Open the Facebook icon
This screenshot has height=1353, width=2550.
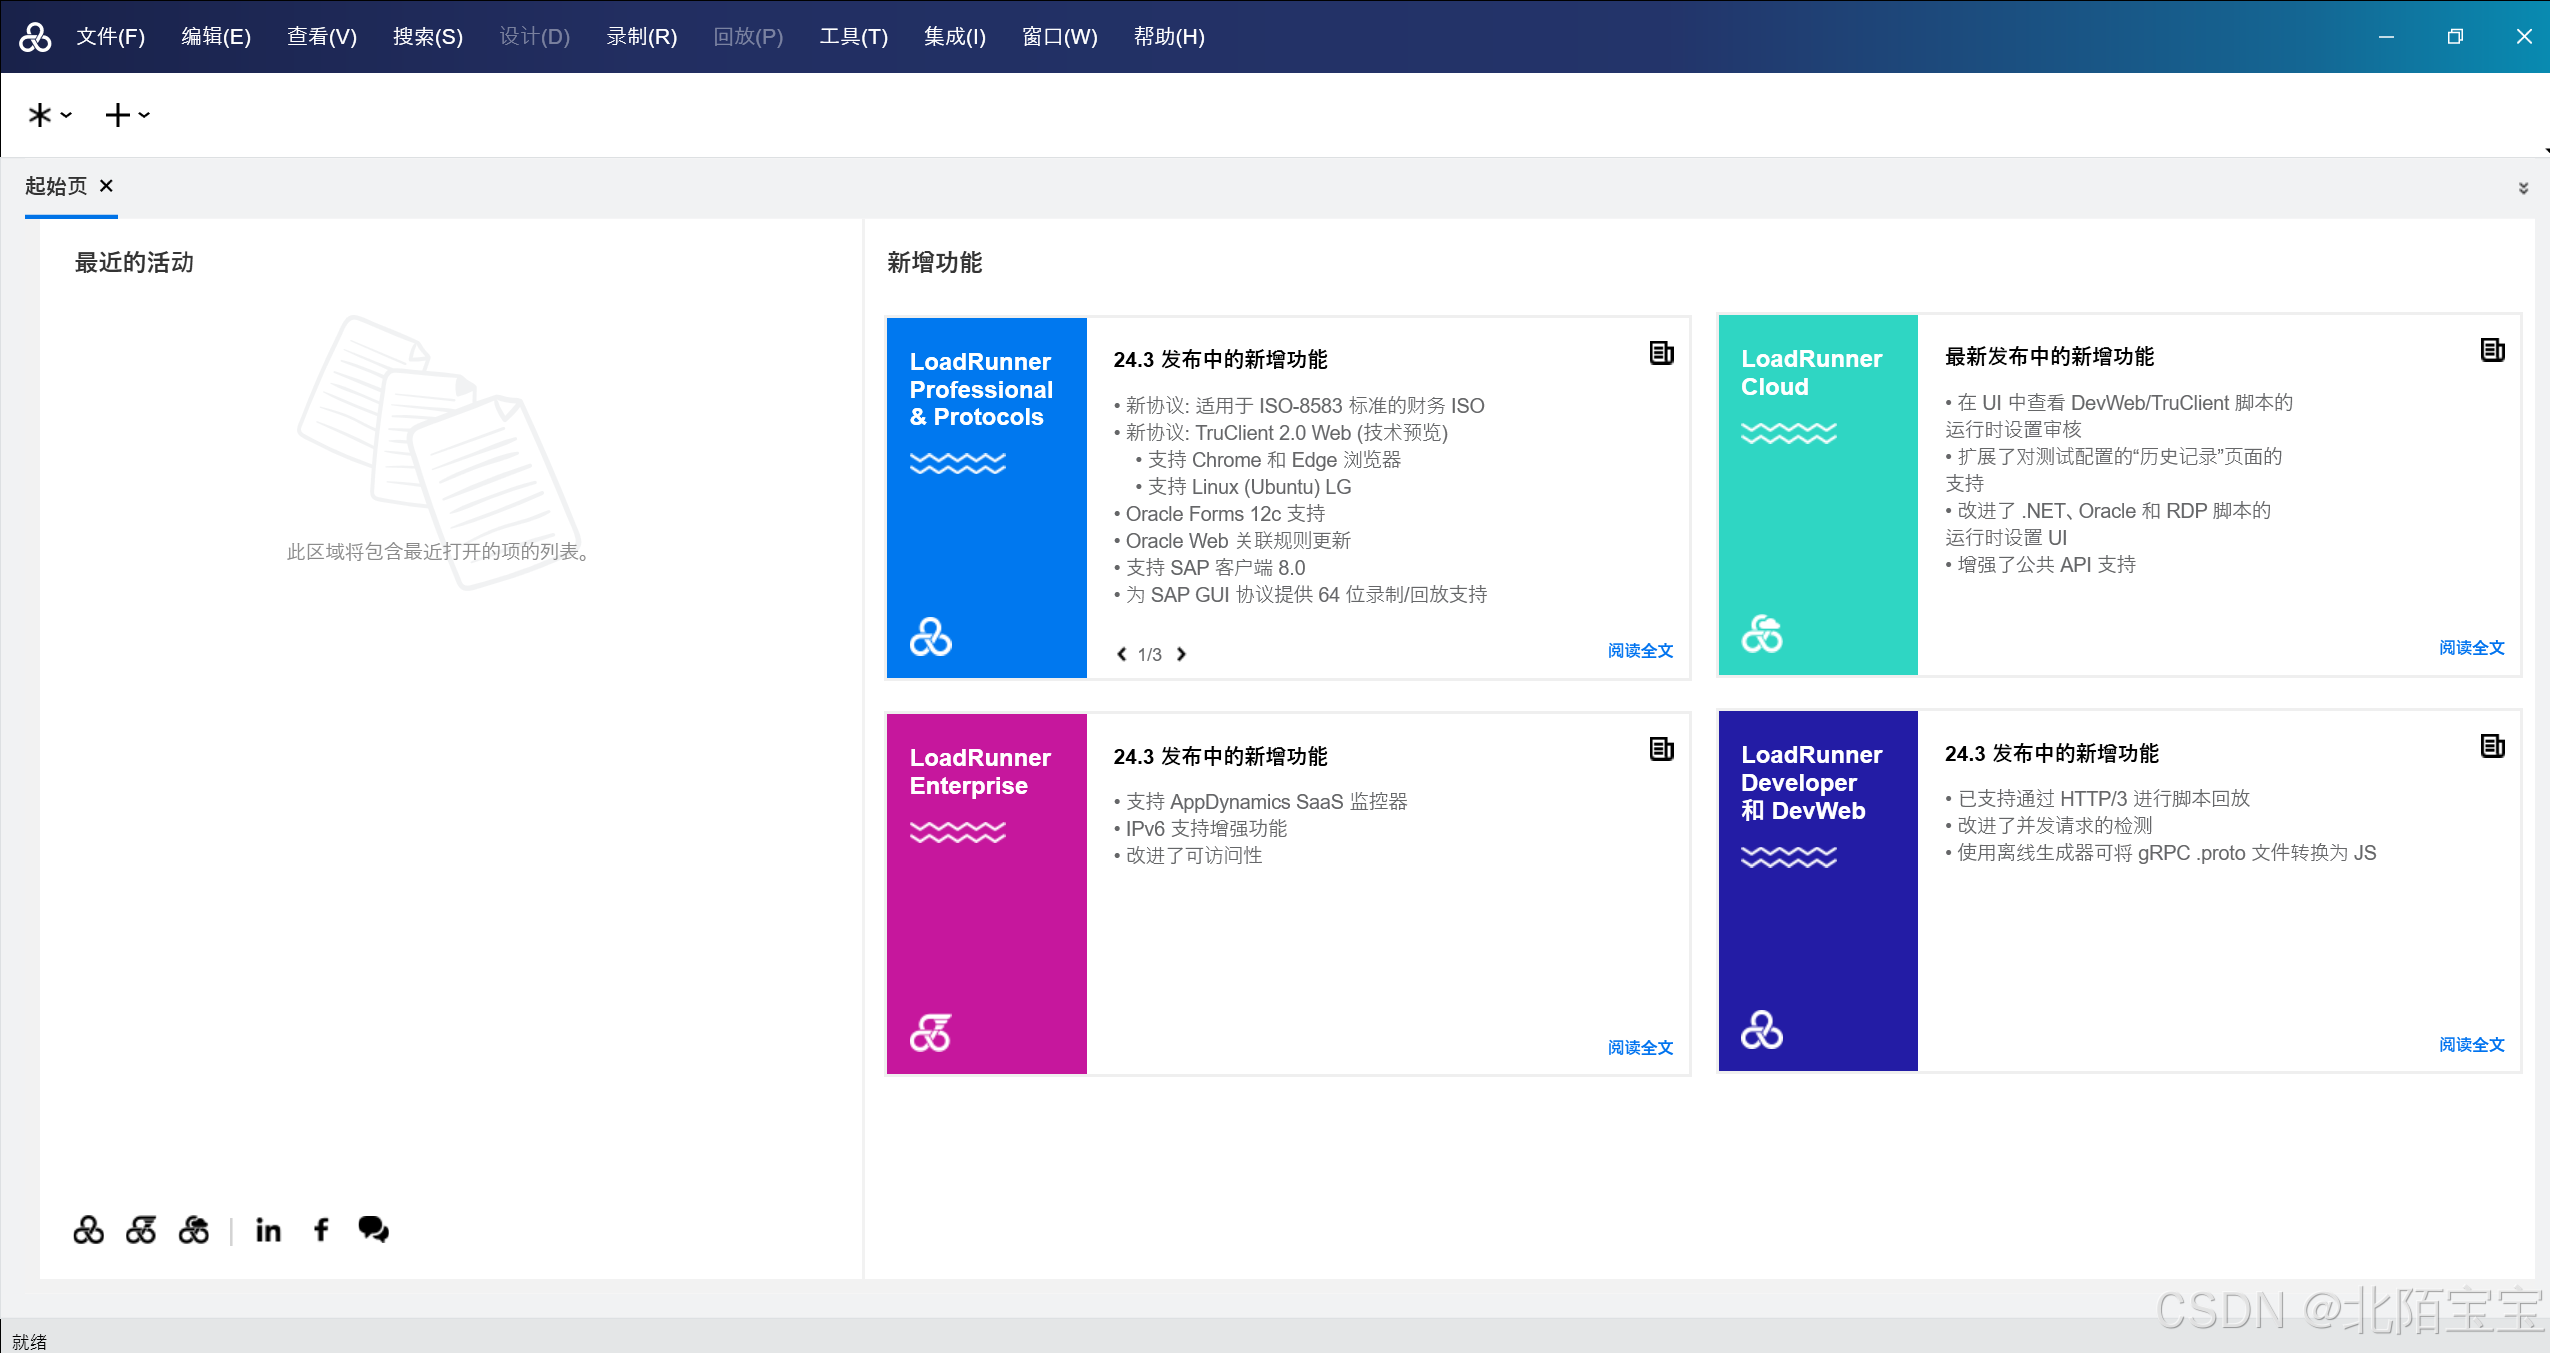pyautogui.click(x=320, y=1229)
